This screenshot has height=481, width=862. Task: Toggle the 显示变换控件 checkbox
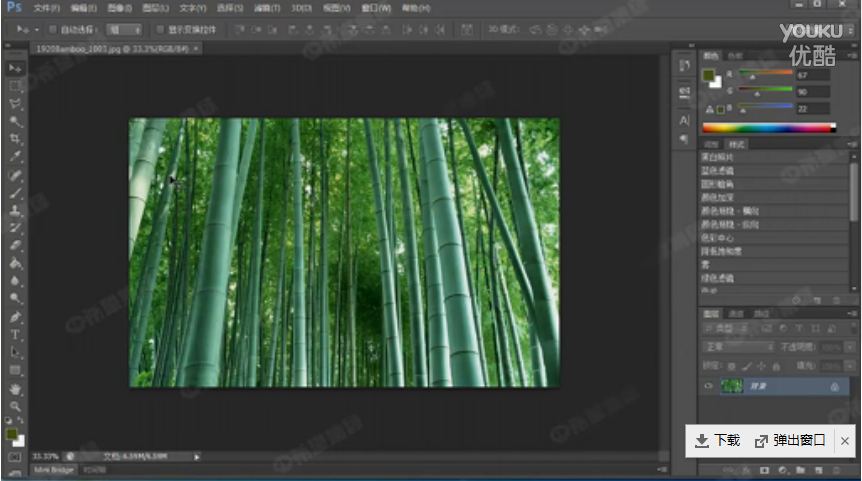(160, 30)
